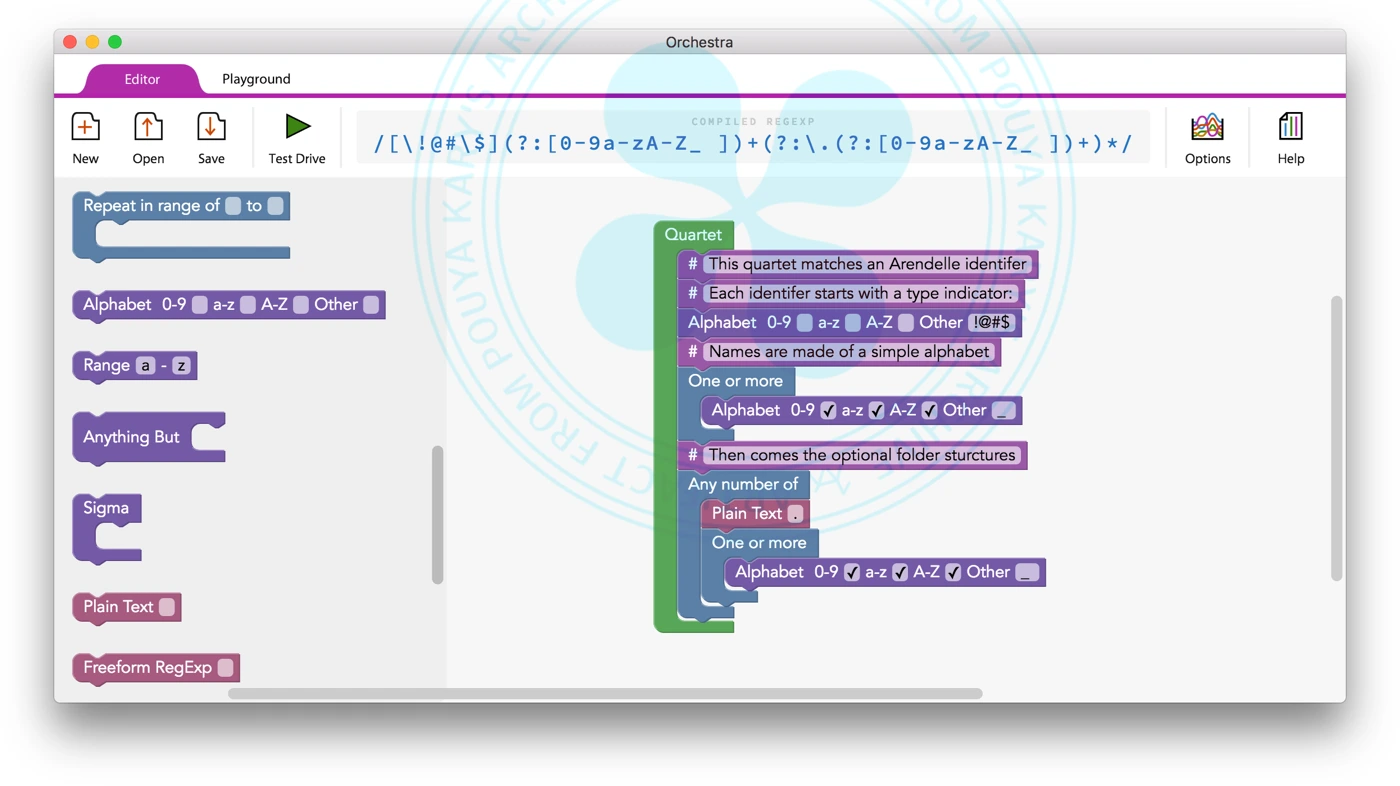Screen dimensions: 1400x786
Task: Click the New file icon
Action: [85, 128]
